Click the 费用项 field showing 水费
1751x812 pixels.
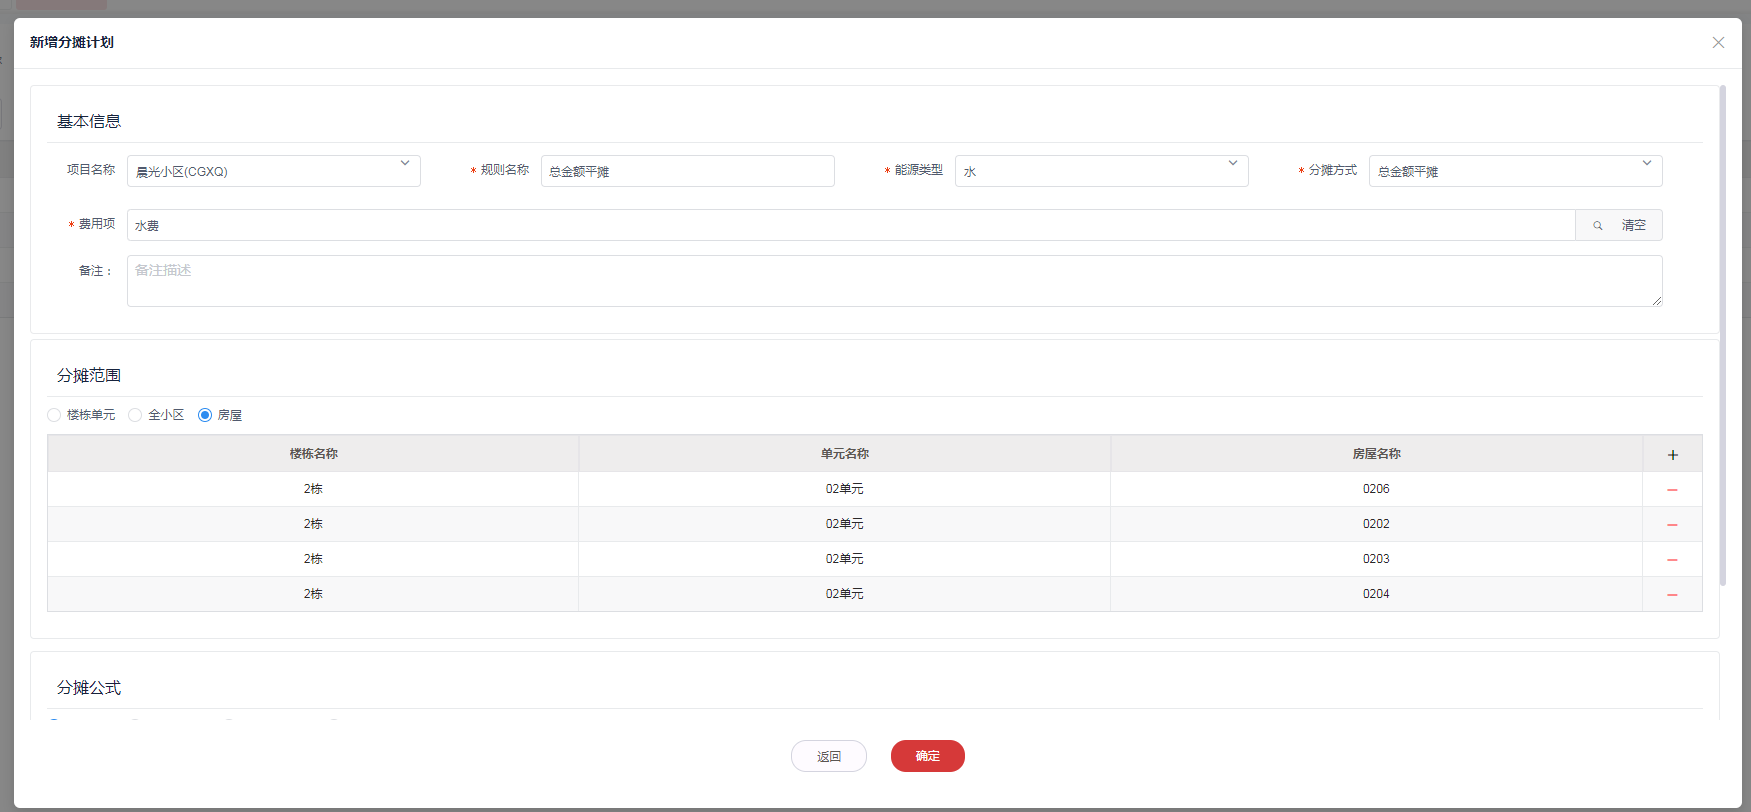pyautogui.click(x=851, y=225)
